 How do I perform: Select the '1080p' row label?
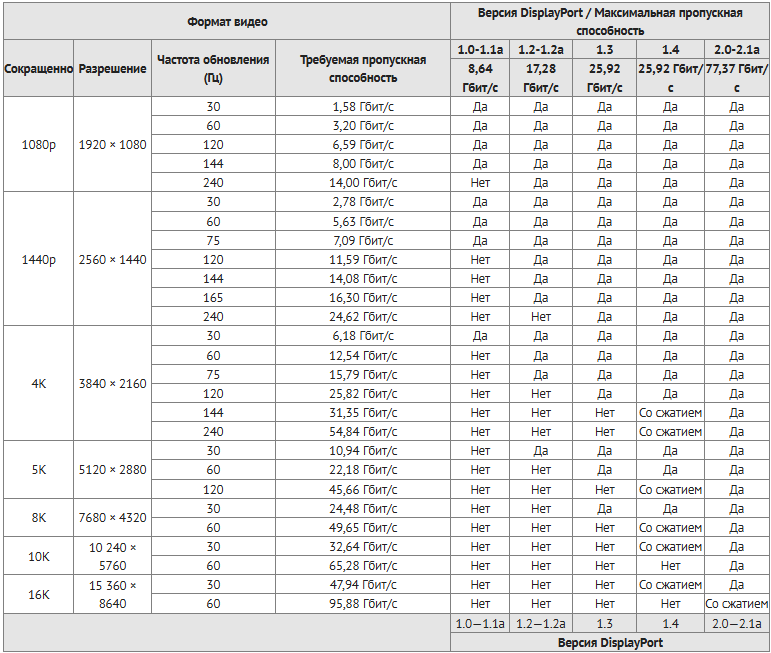[38, 144]
